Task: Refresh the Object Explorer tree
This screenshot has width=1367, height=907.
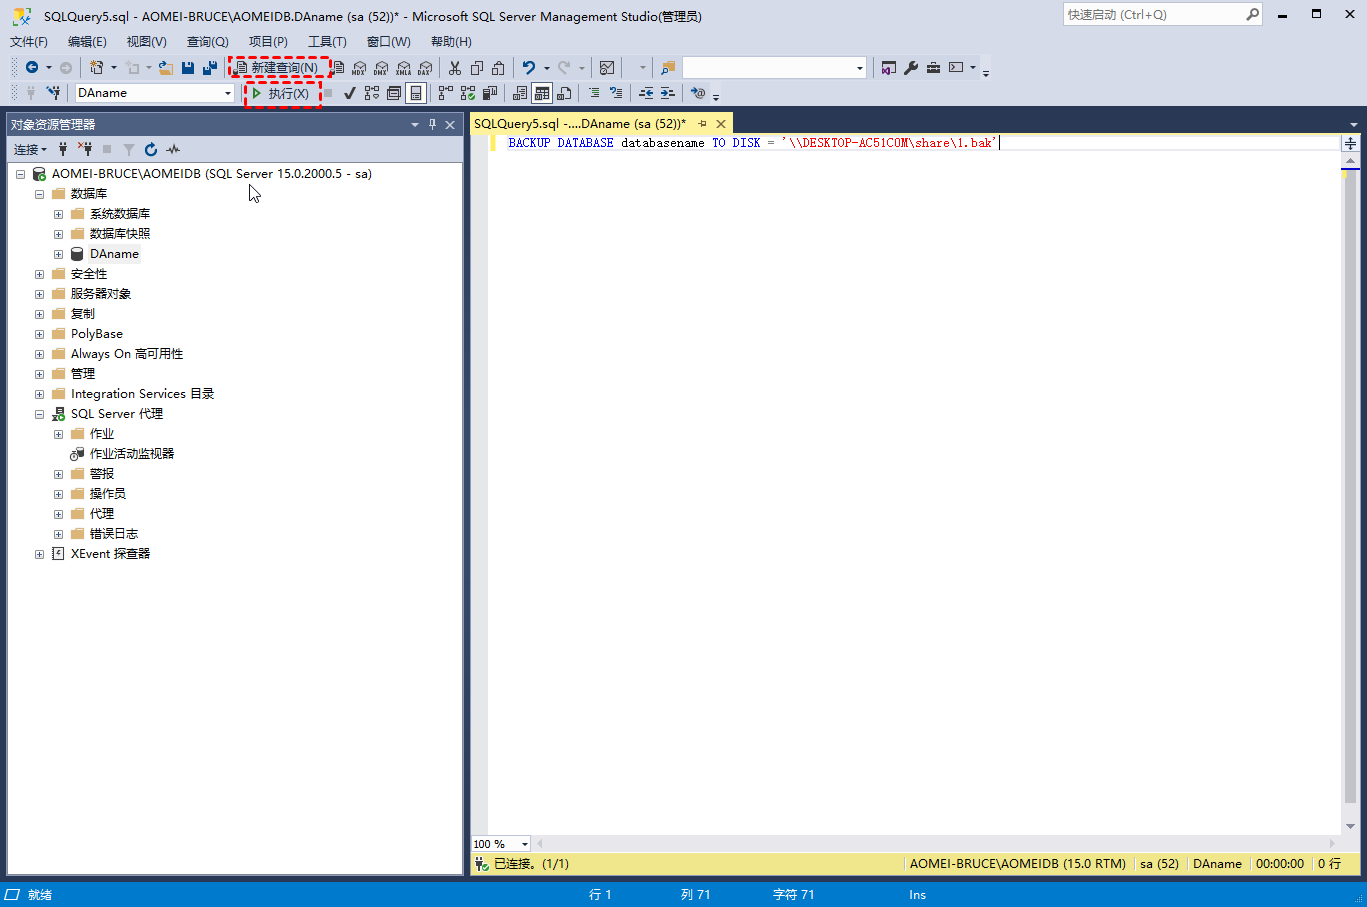Action: [x=151, y=149]
